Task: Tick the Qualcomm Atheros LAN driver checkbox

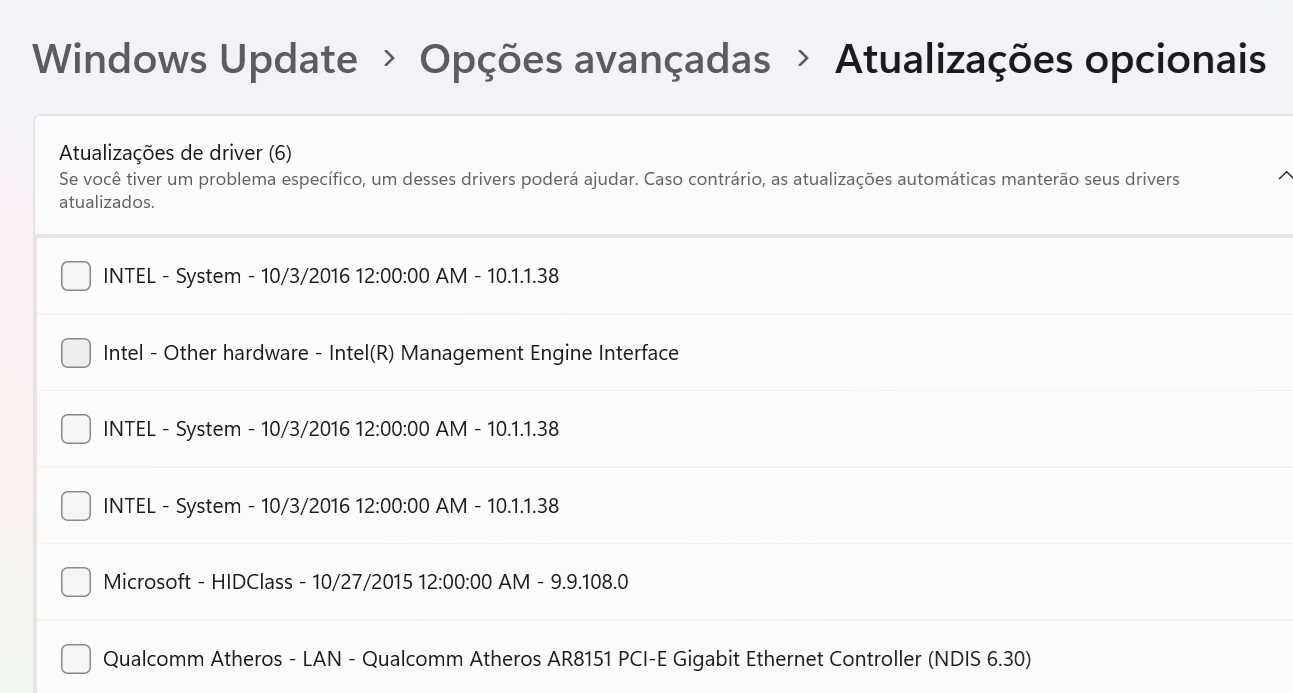Action: tap(76, 659)
